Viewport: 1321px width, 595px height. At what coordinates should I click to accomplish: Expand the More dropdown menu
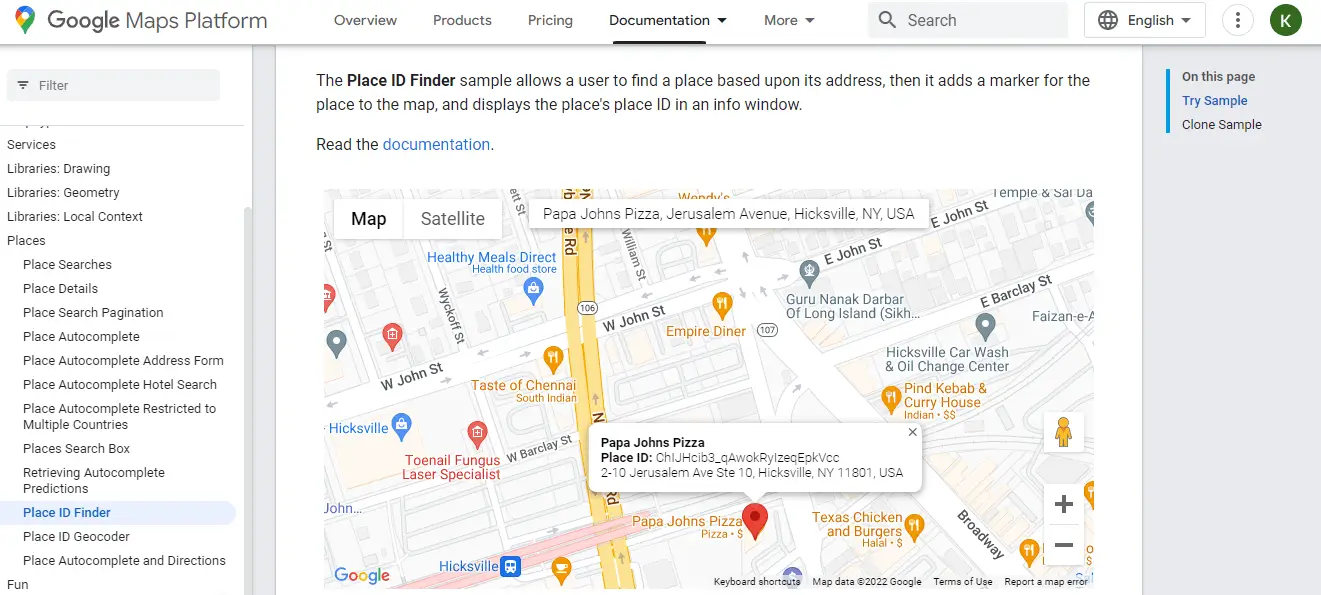pyautogui.click(x=788, y=20)
